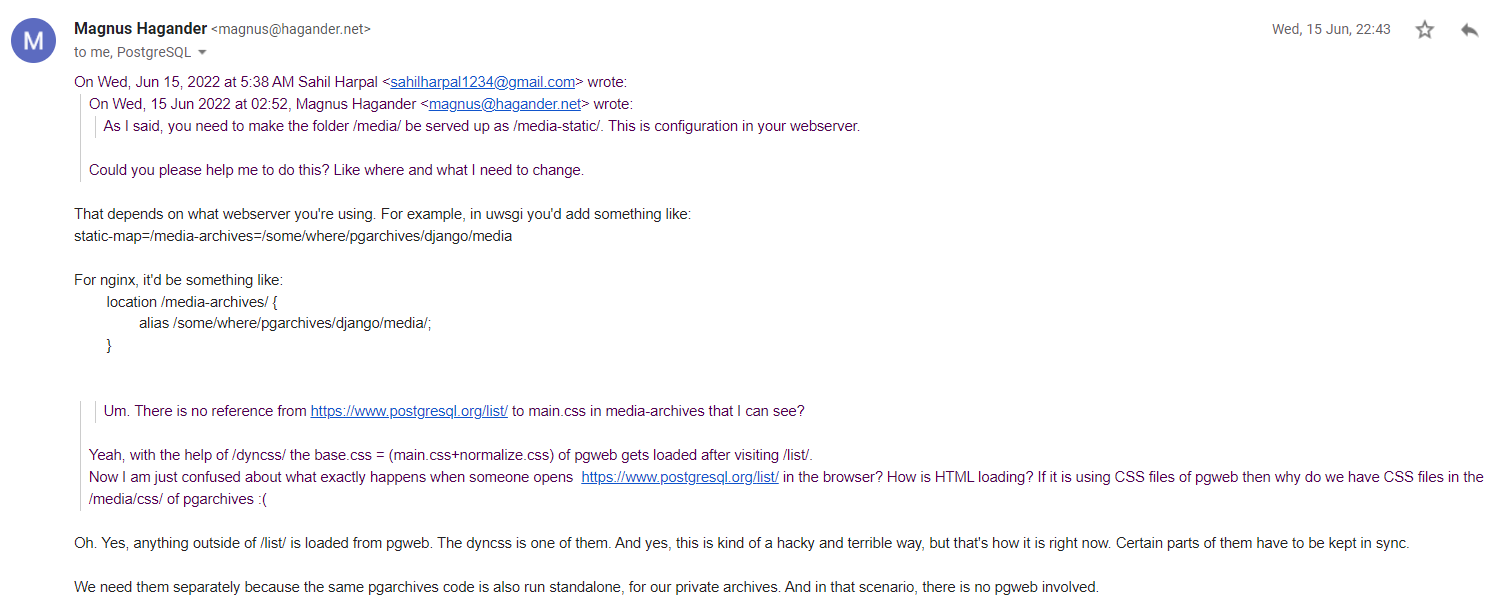1511x611 pixels.
Task: Click the round 'M' sender avatar
Action: pyautogui.click(x=33, y=40)
